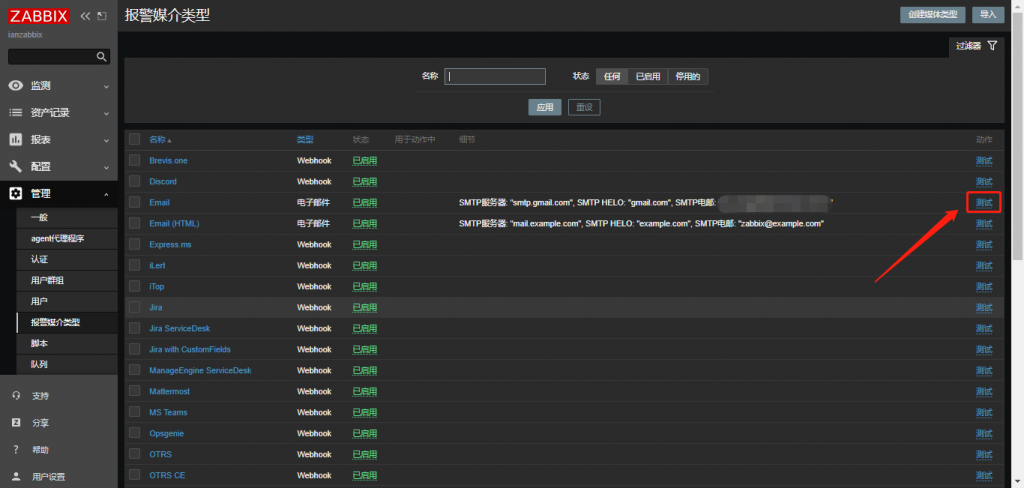
Task: Expand 配置 menu chevron
Action: pyautogui.click(x=106, y=167)
